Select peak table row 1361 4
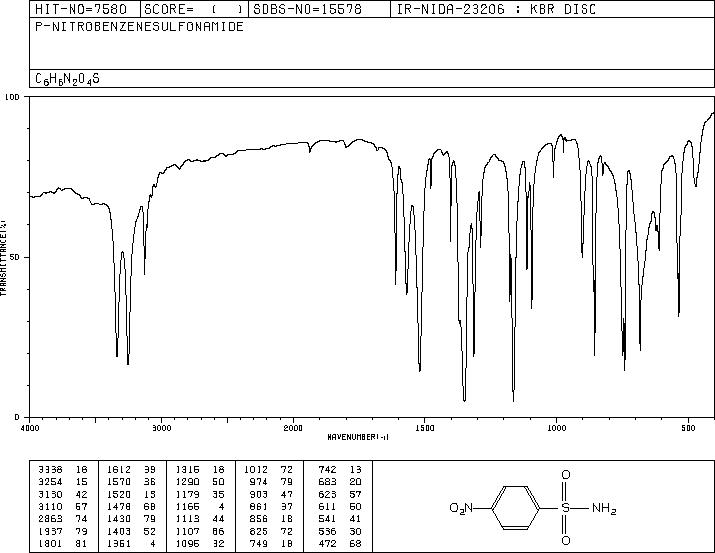The image size is (715, 553). pyautogui.click(x=132, y=544)
